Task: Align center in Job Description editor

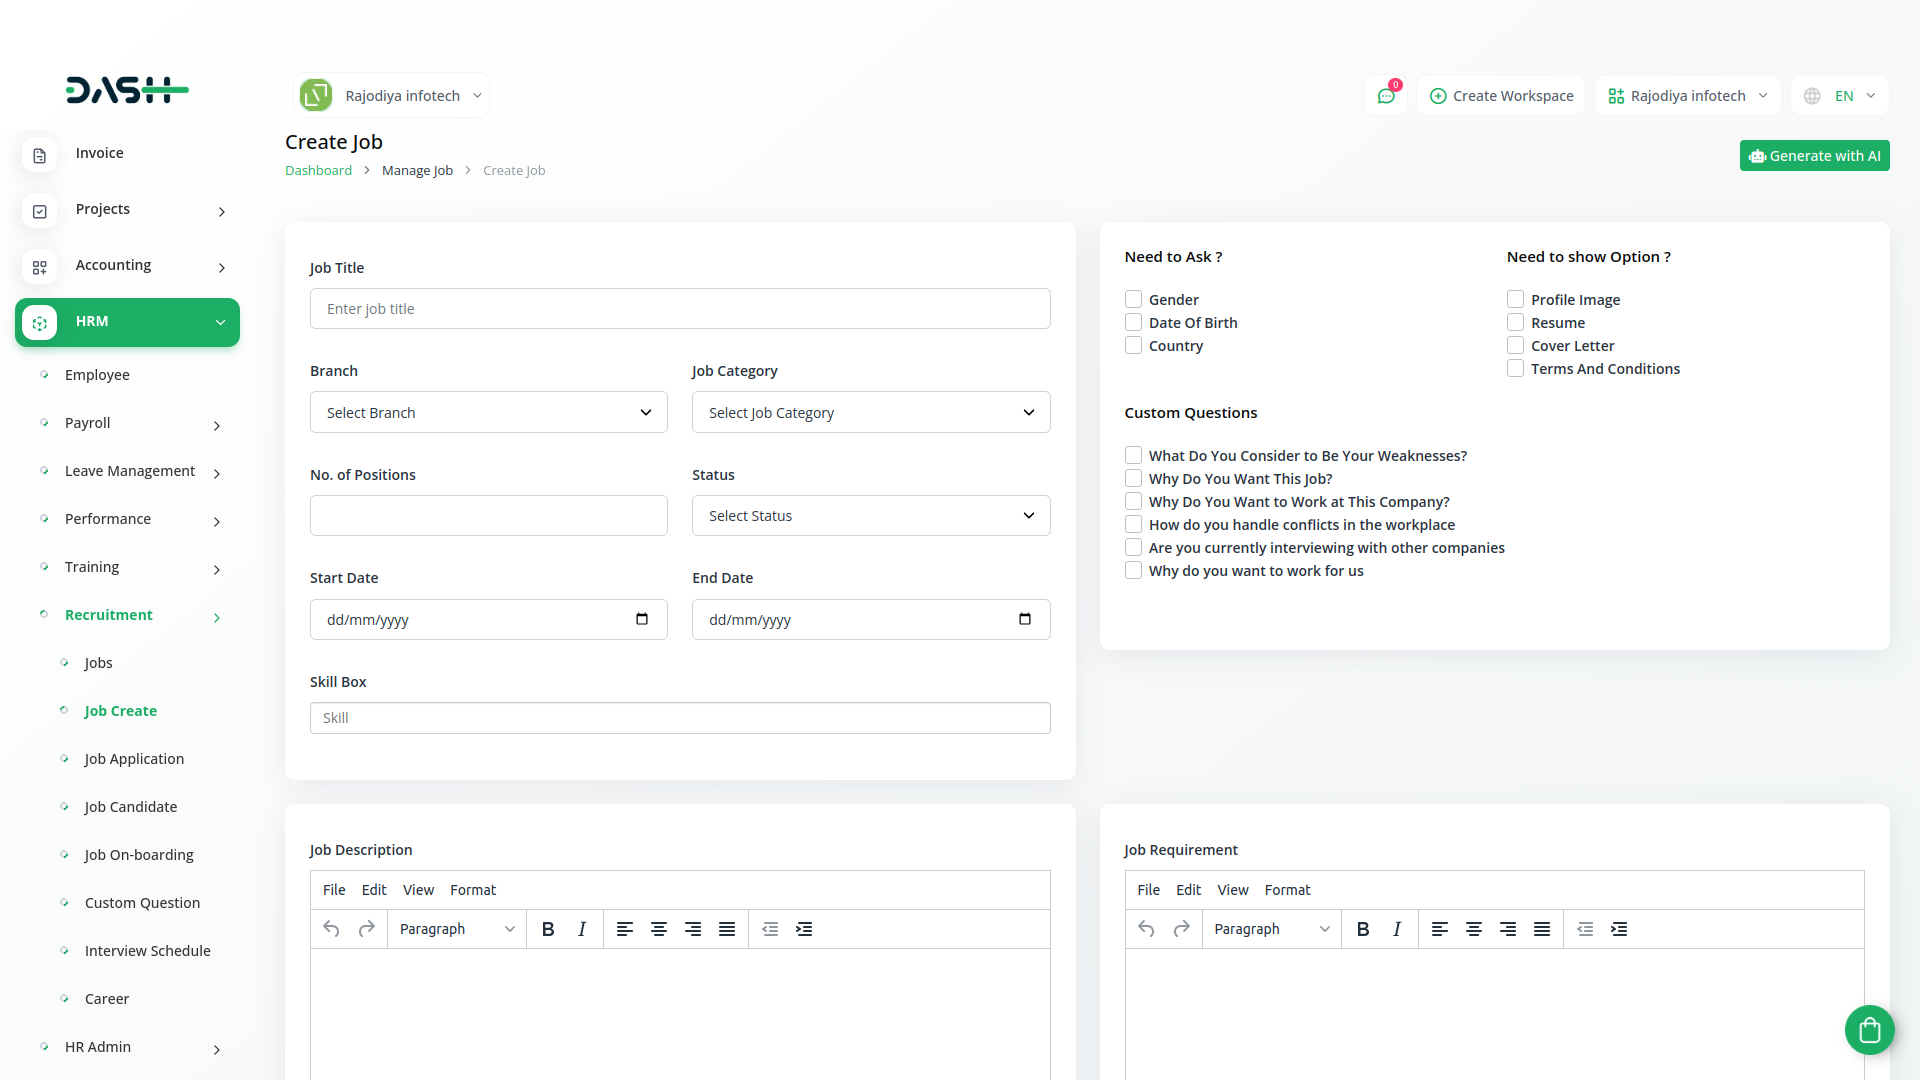Action: 659,929
